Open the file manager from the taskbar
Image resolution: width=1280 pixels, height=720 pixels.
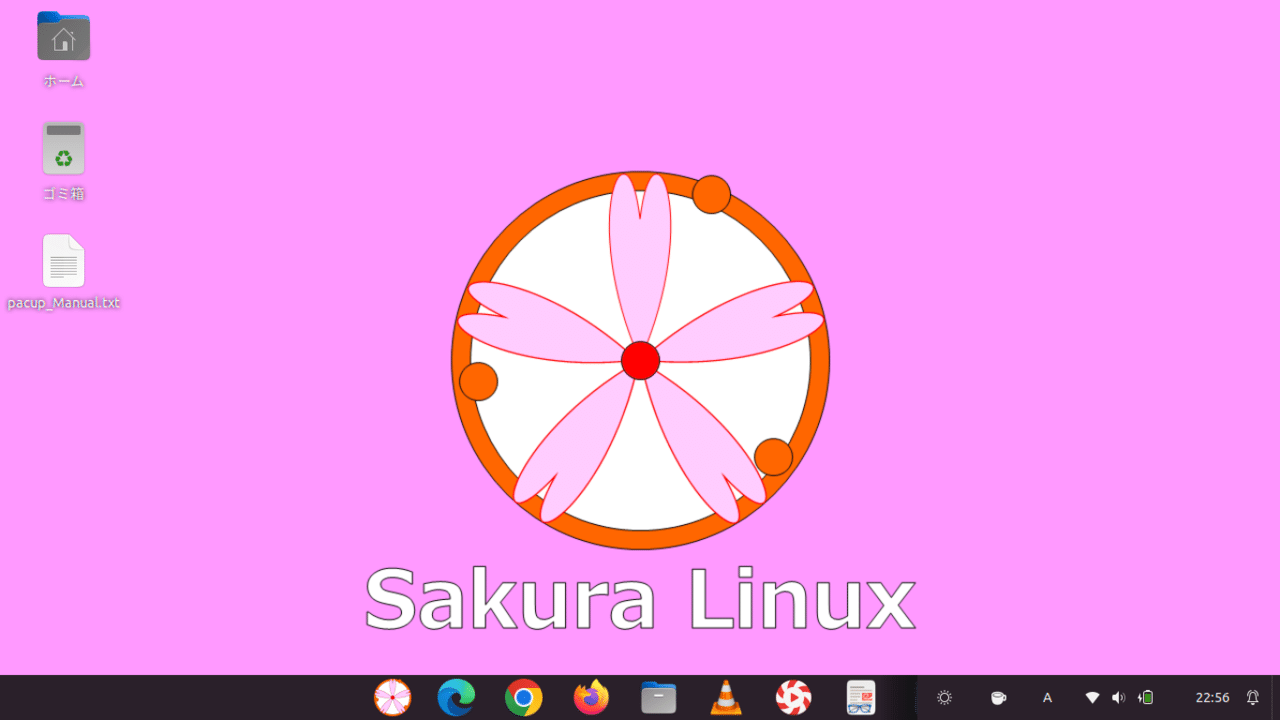tap(658, 697)
